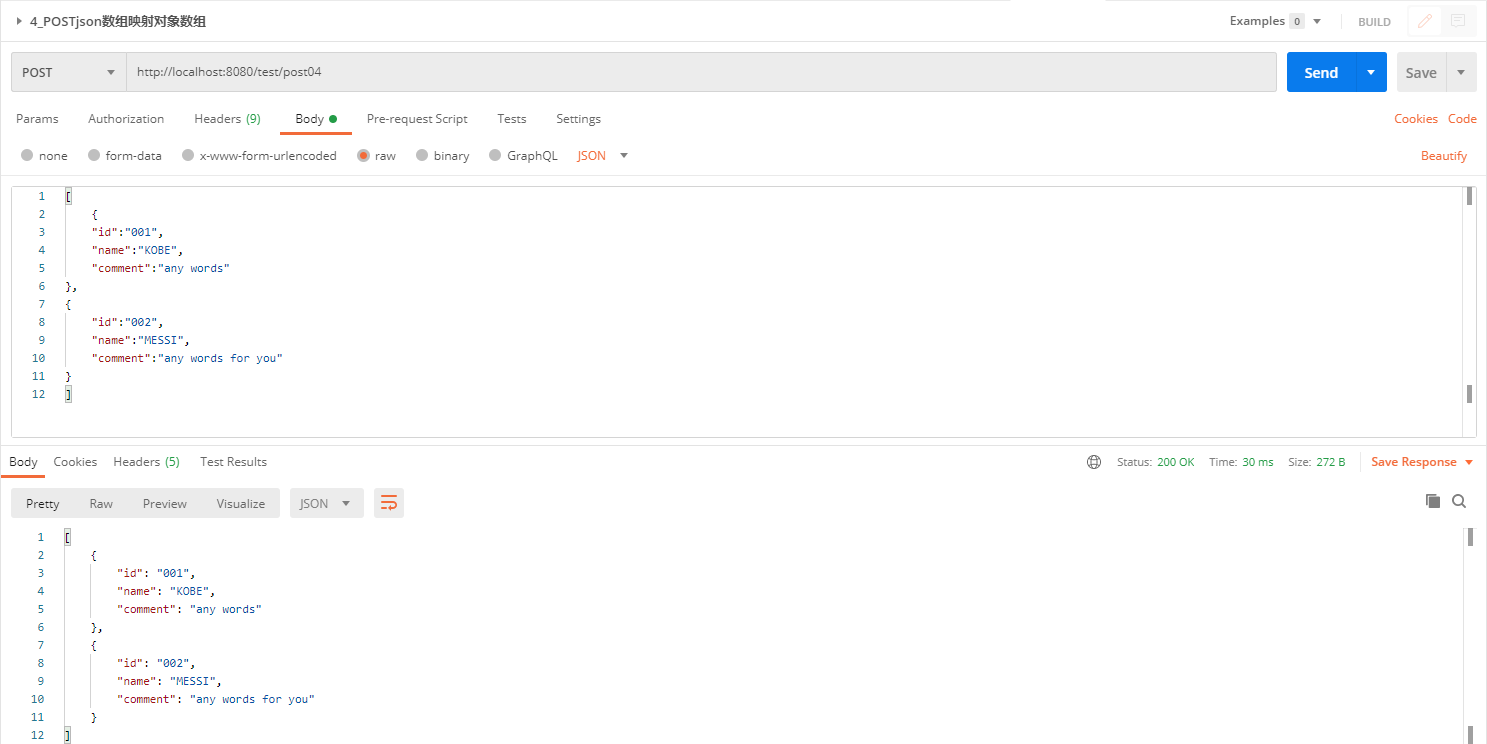
Task: Click the edit pencil icon near BUILD
Action: [1423, 20]
